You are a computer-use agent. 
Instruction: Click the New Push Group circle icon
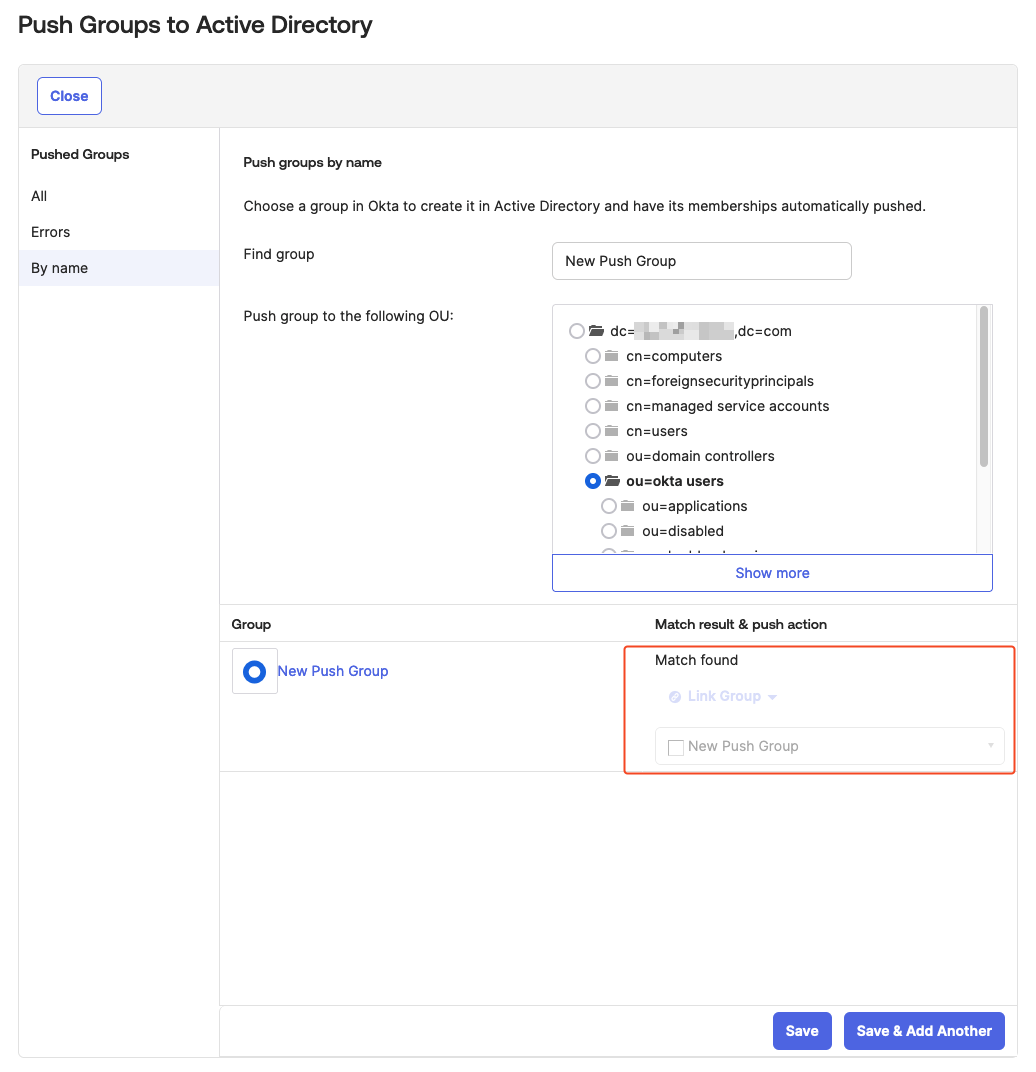tap(254, 671)
